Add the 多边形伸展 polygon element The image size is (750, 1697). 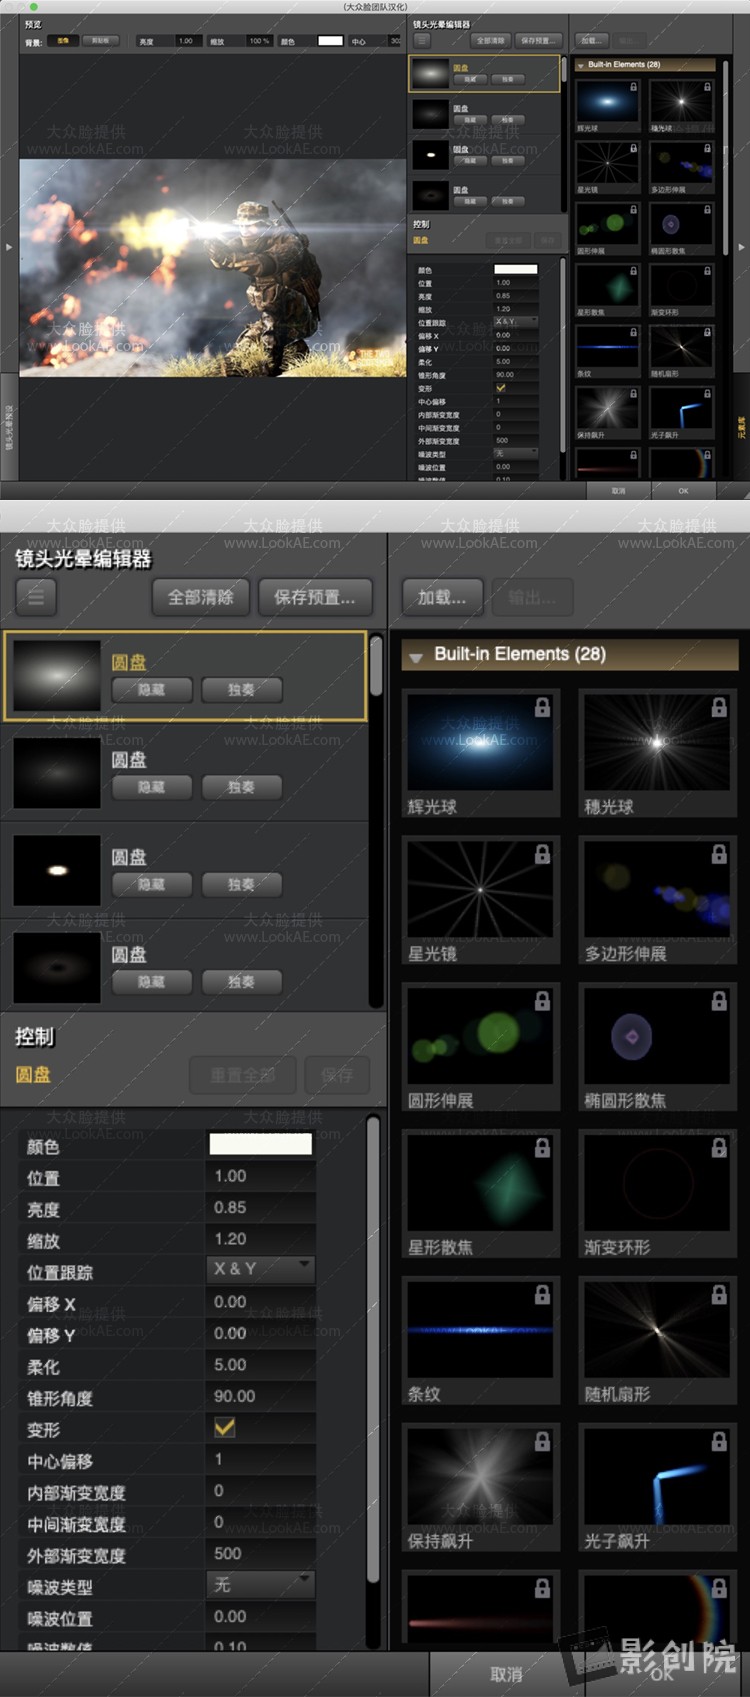(x=657, y=889)
